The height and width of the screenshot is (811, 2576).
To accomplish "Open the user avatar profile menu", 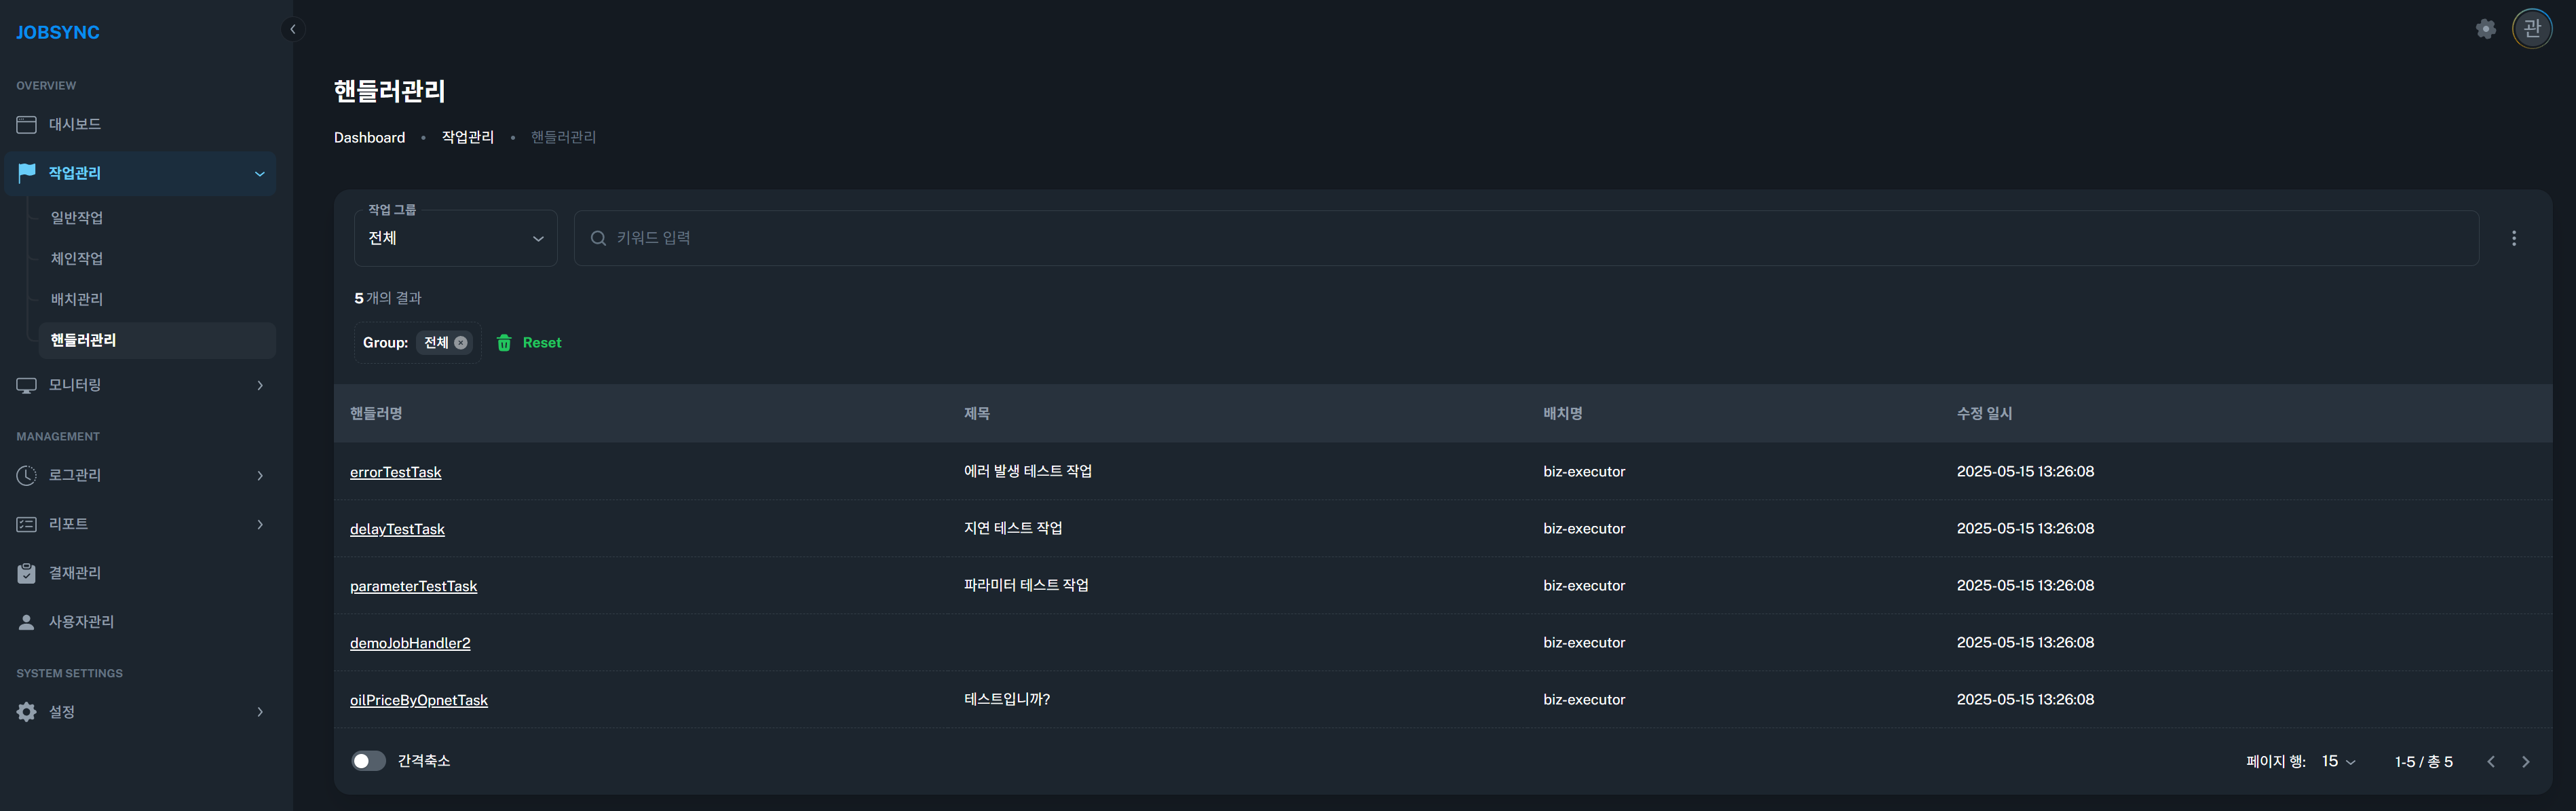I will click(2532, 29).
